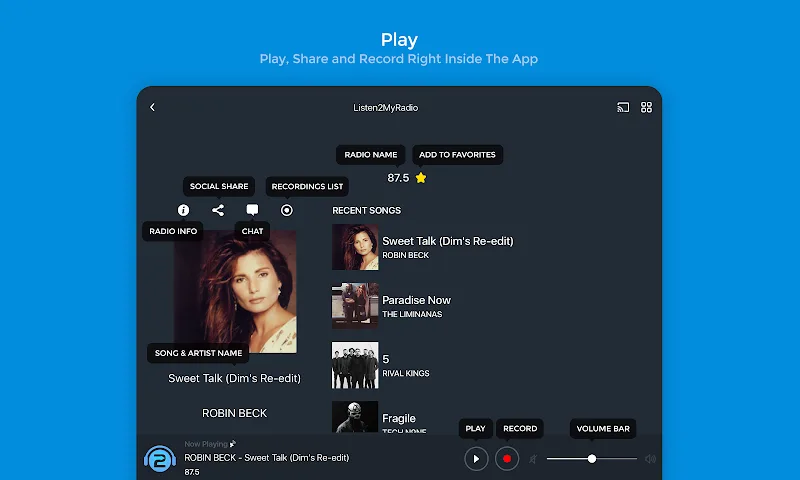Open the cast to device icon
The height and width of the screenshot is (480, 800).
(623, 107)
